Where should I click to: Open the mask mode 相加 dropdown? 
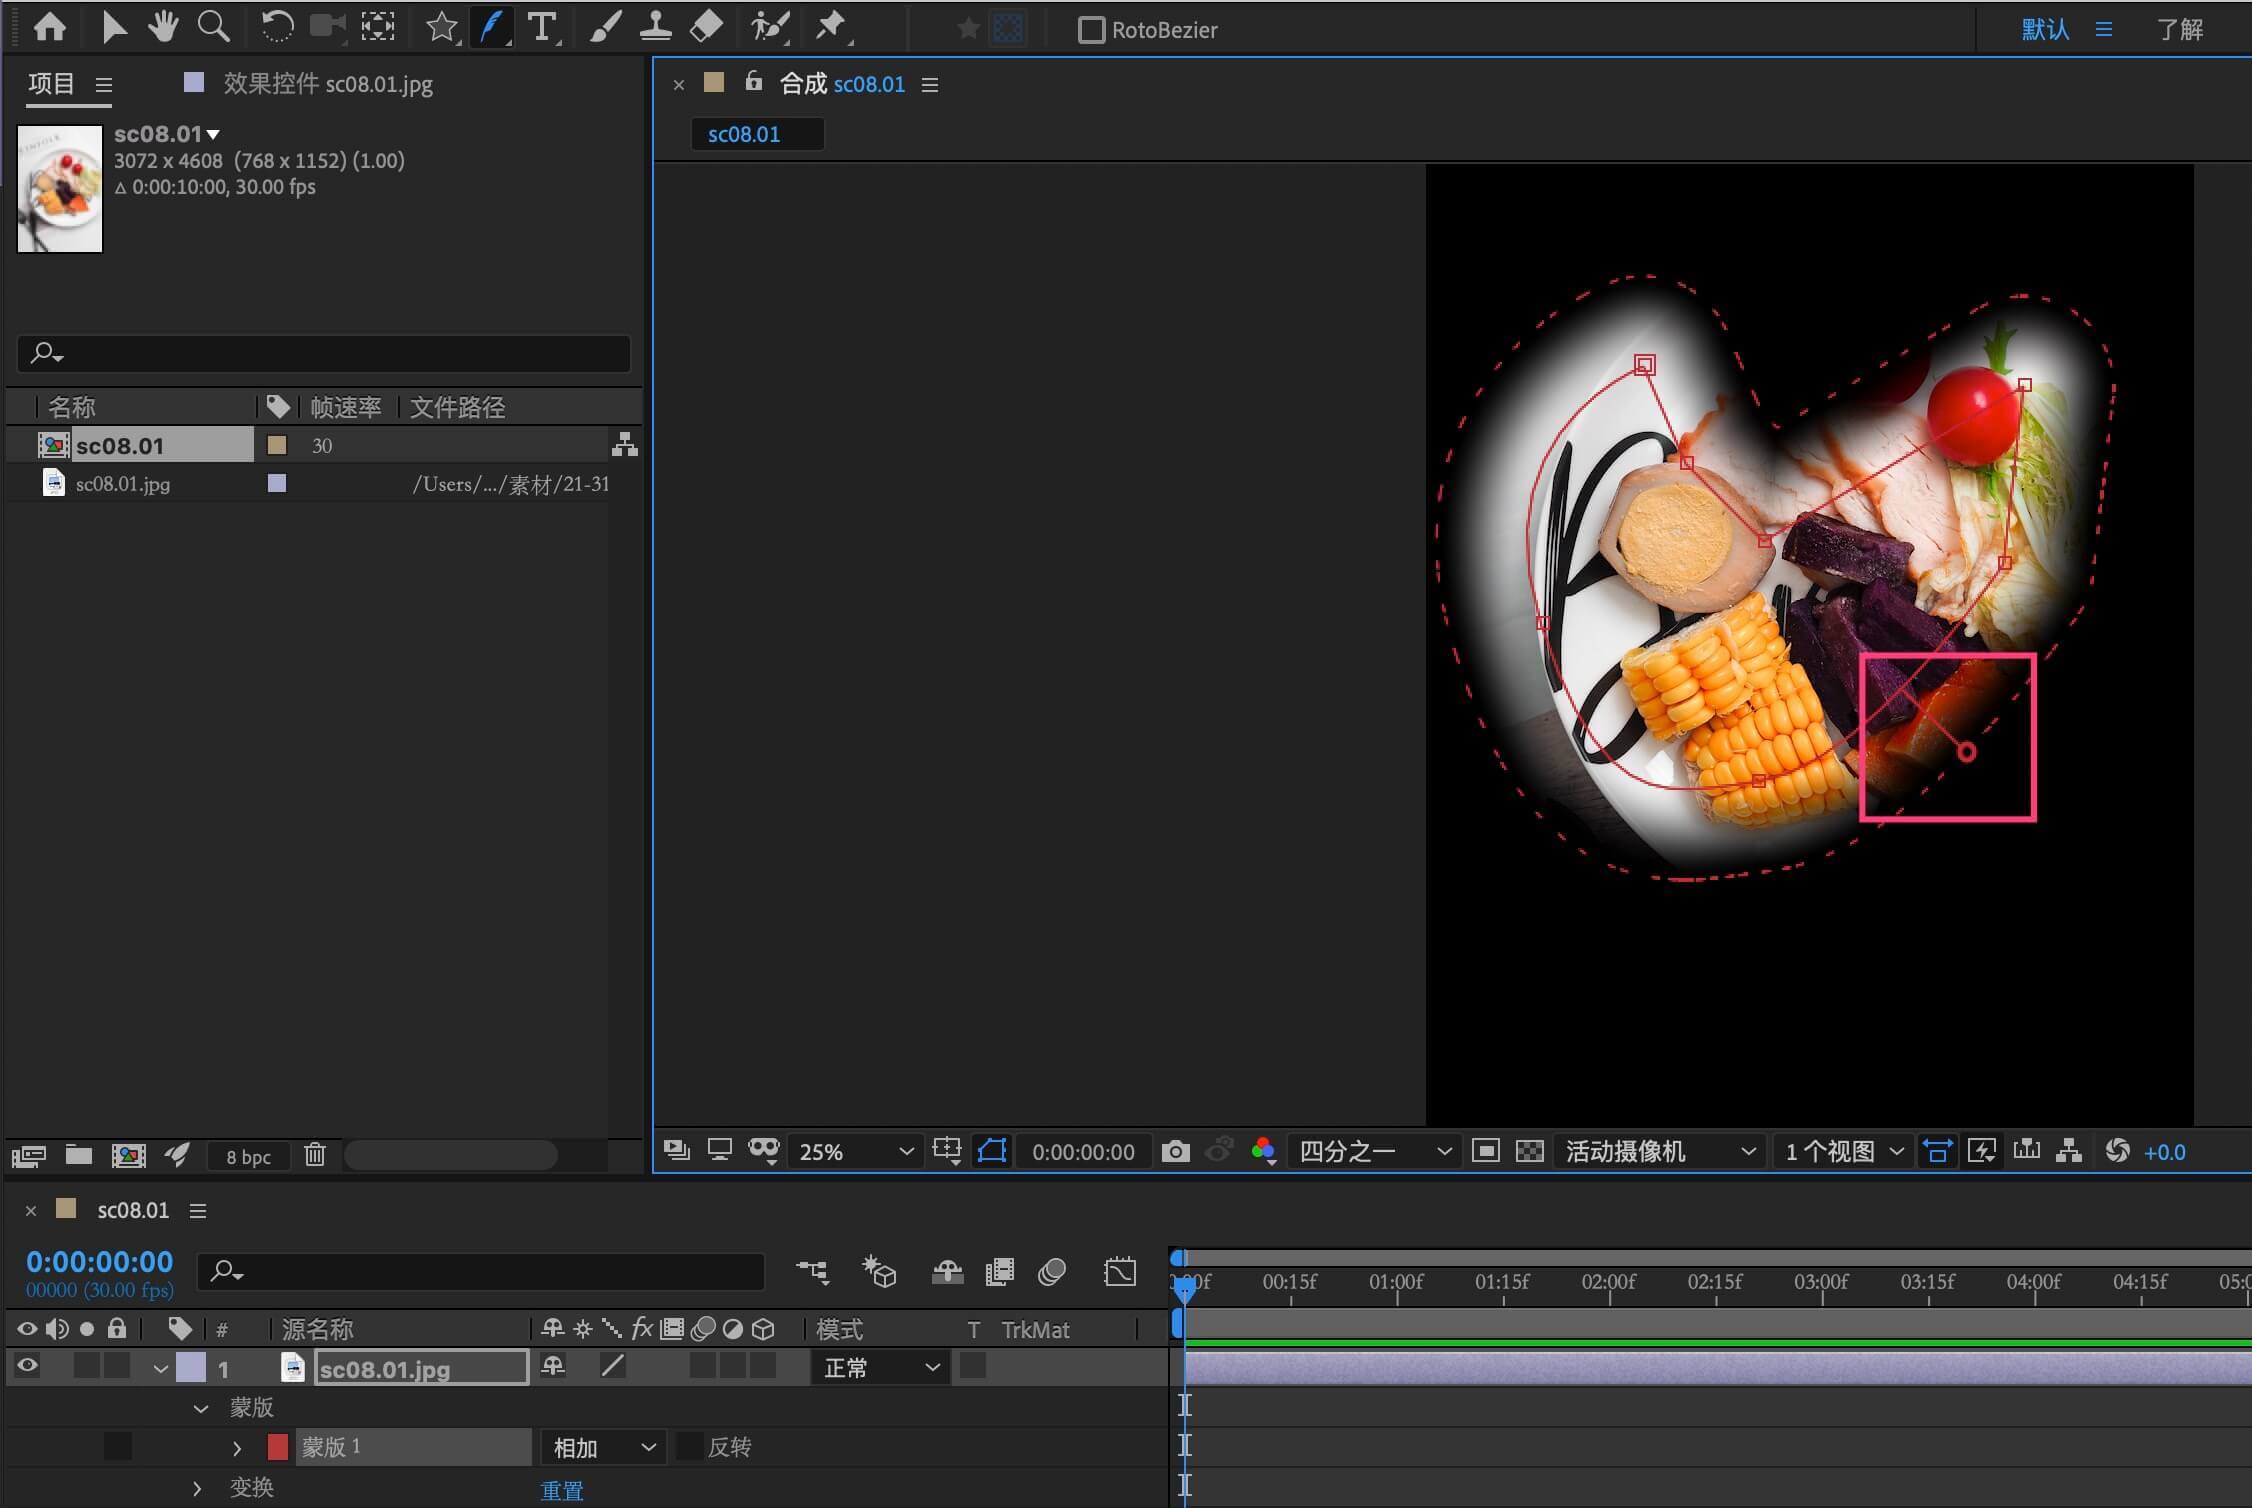pyautogui.click(x=603, y=1447)
